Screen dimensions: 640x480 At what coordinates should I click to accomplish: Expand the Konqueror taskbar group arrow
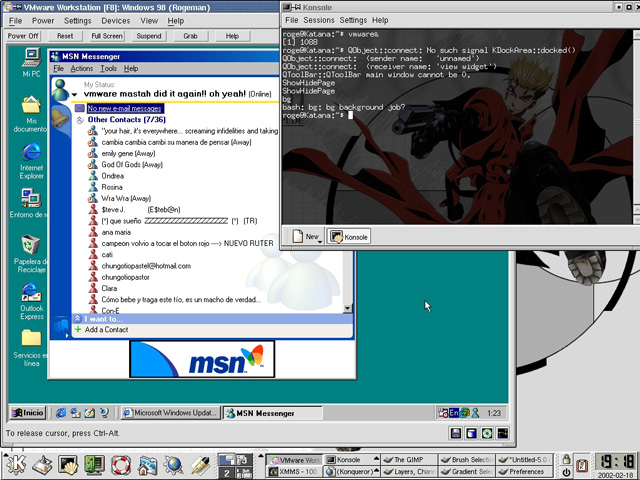377,470
